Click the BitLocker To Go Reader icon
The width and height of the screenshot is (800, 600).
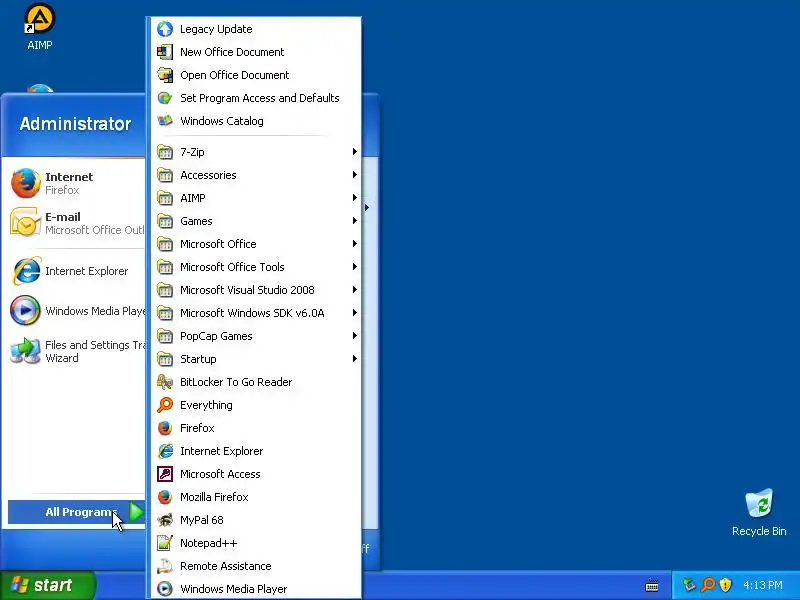coord(165,382)
